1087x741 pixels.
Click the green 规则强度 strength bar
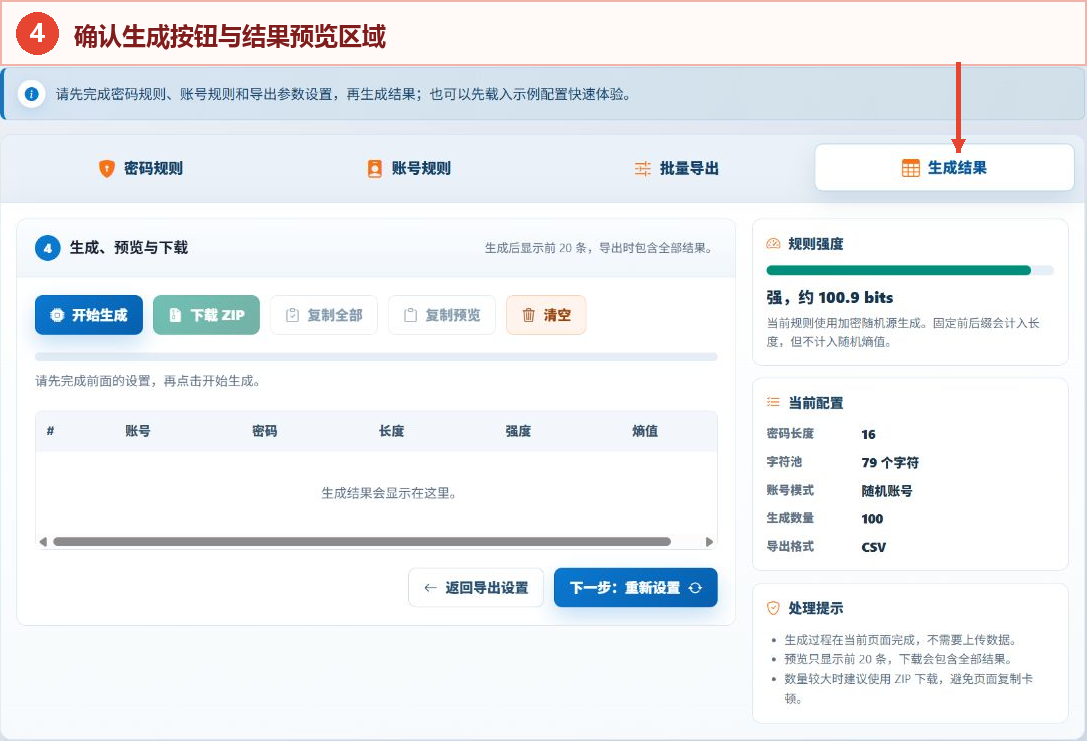click(x=898, y=270)
